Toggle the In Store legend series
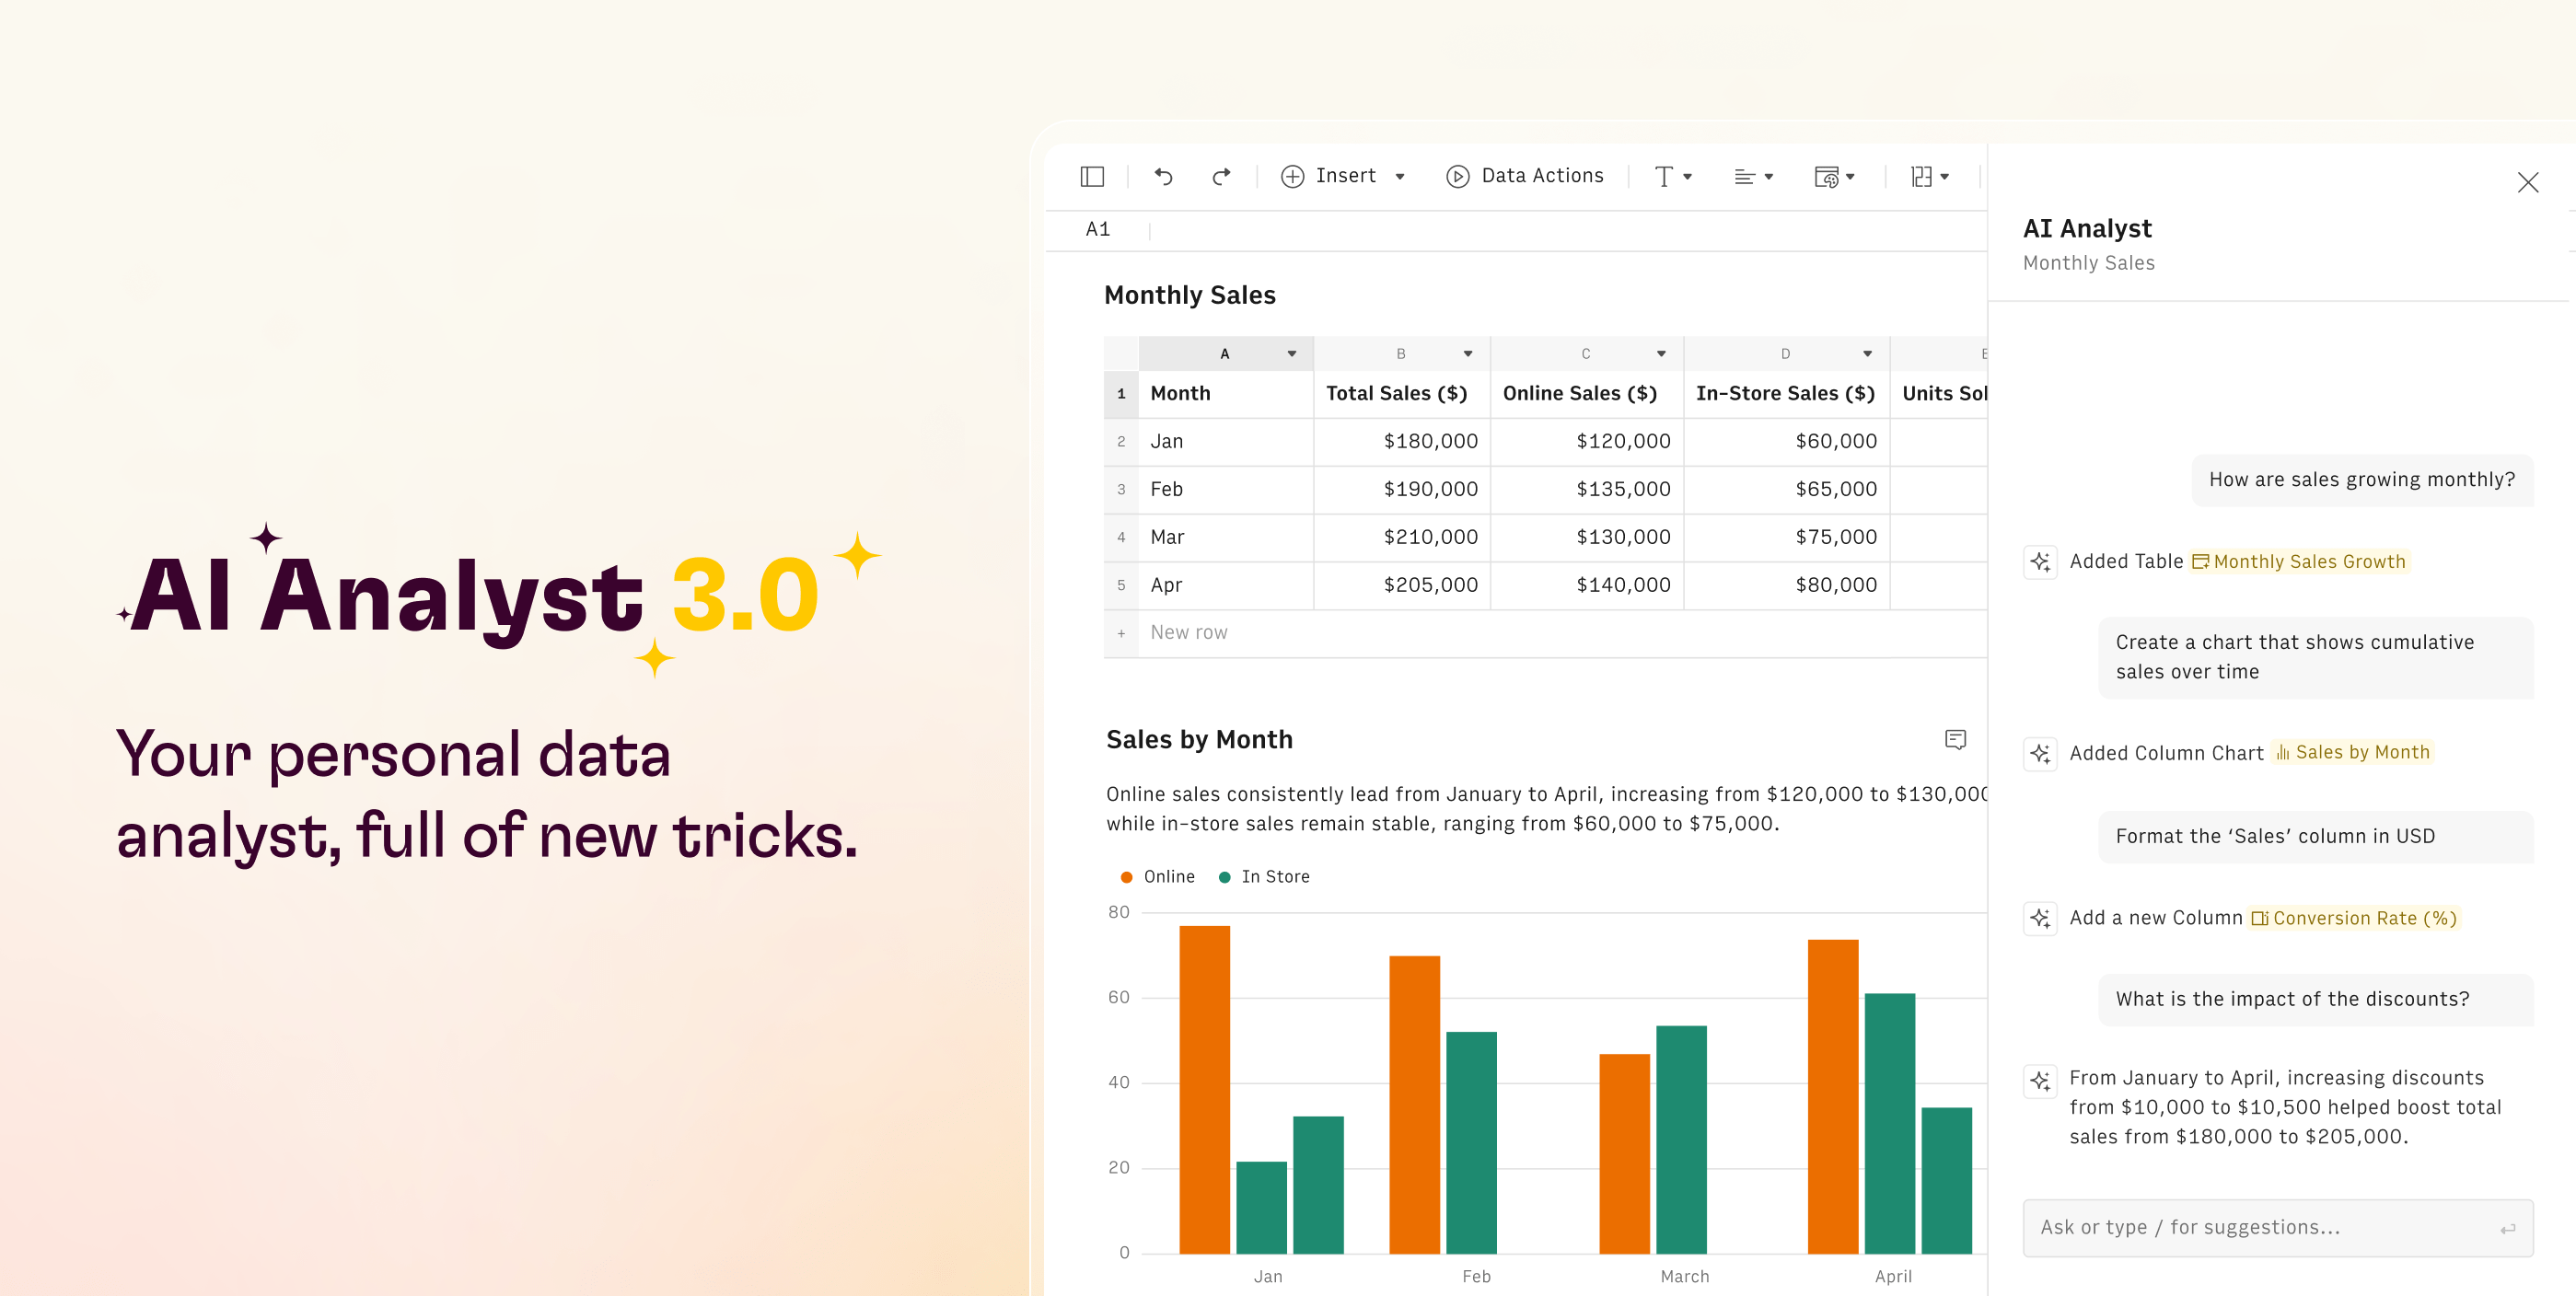The height and width of the screenshot is (1296, 2576). [1264, 877]
